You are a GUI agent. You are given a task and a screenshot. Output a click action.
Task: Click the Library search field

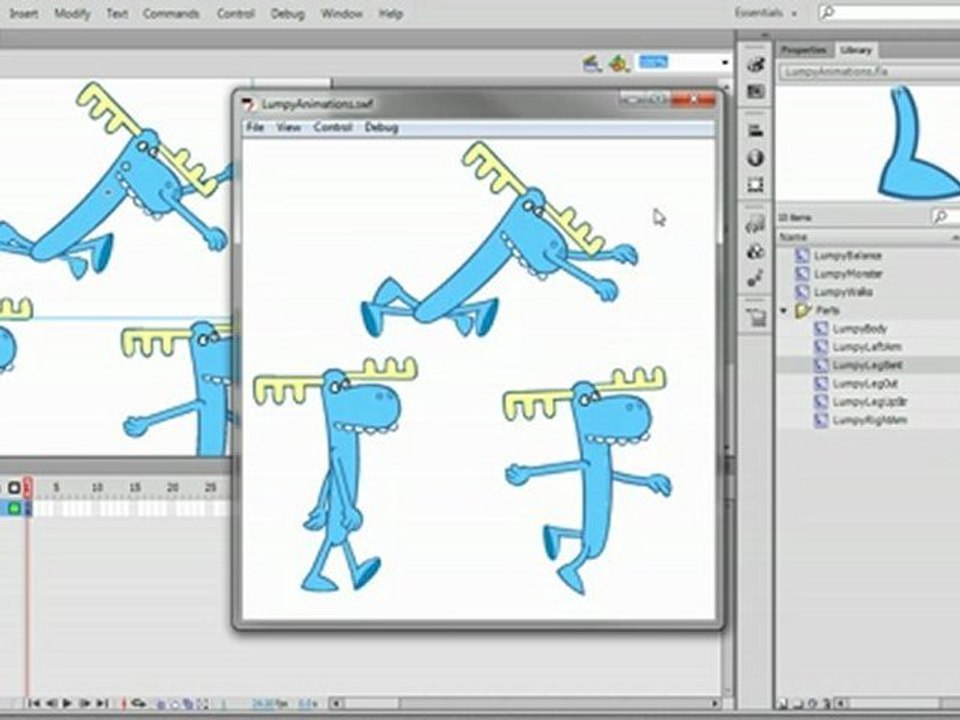946,216
